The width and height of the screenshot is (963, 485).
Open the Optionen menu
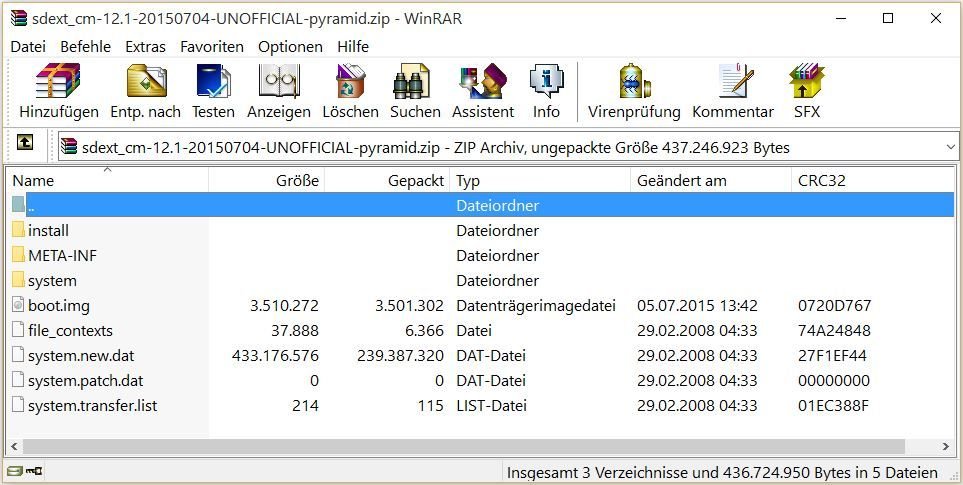(290, 47)
